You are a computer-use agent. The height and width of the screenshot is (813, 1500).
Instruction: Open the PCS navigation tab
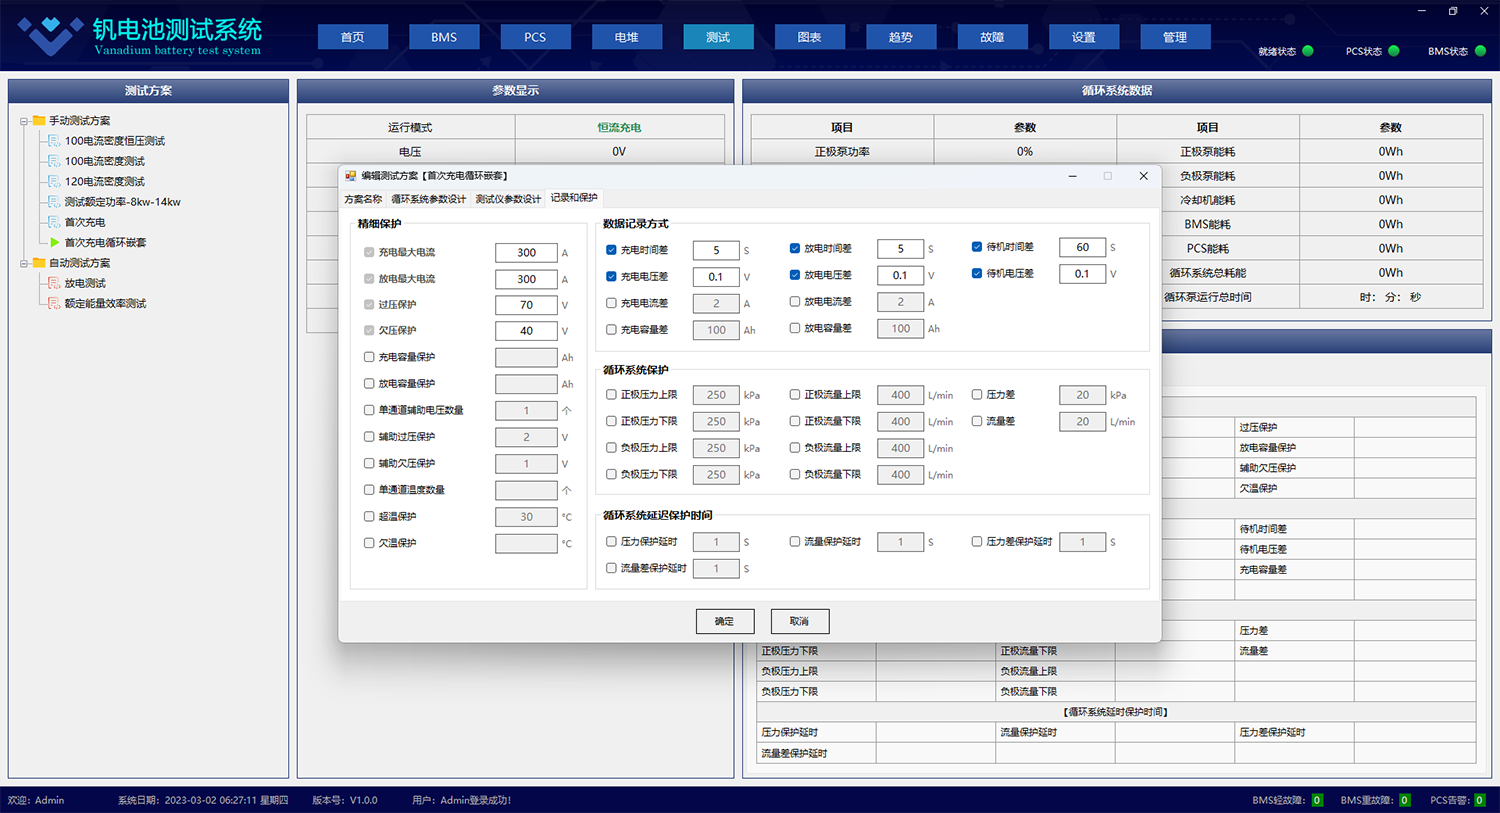click(x=535, y=37)
